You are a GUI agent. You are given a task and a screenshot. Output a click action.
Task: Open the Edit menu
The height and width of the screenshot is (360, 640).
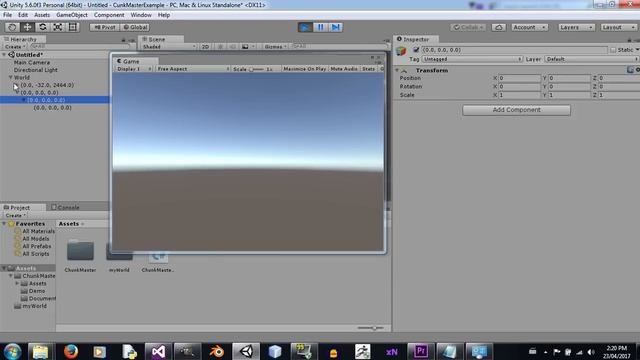coord(23,15)
